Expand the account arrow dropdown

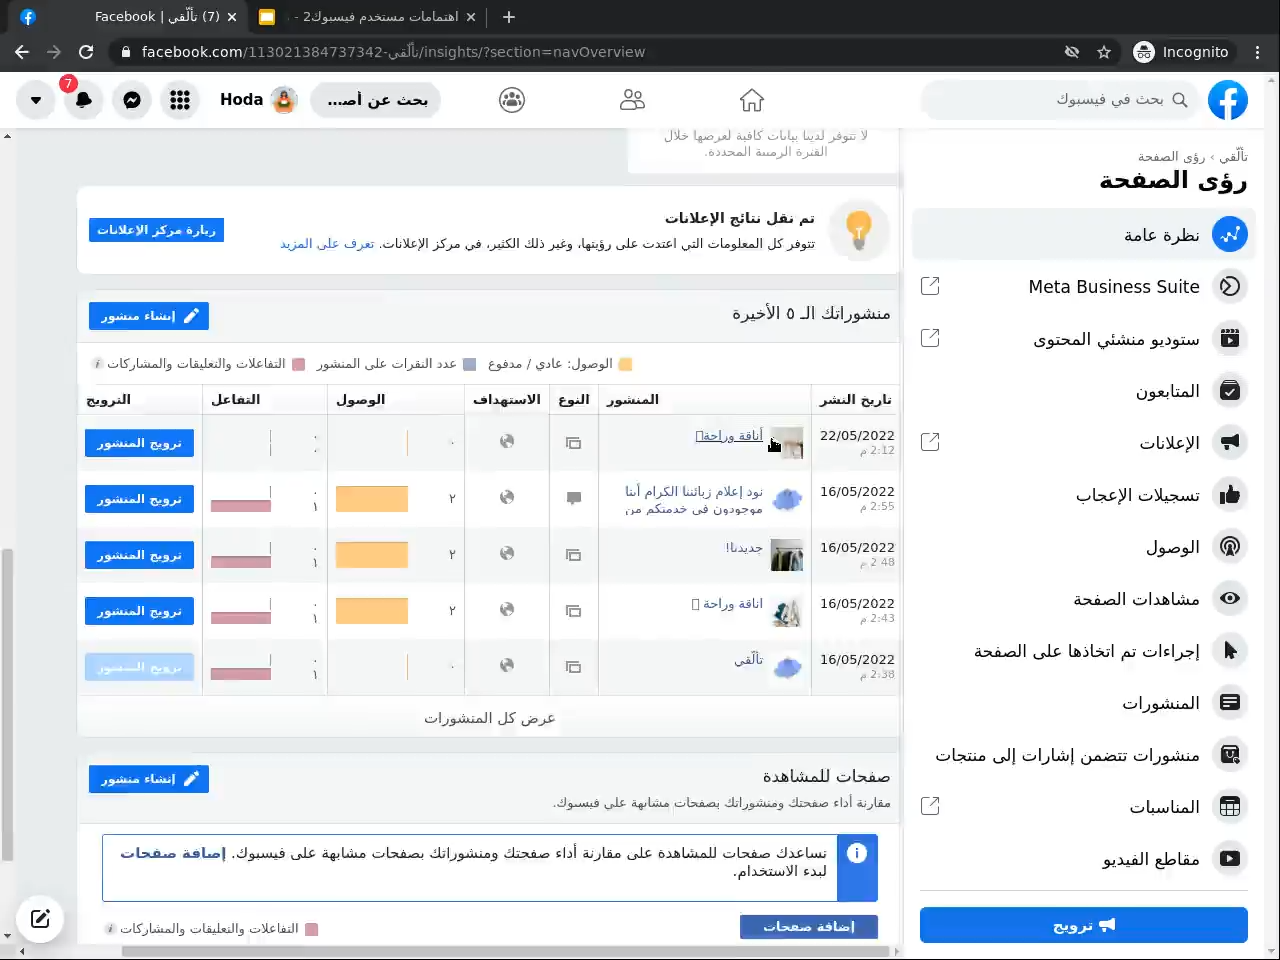click(x=36, y=100)
